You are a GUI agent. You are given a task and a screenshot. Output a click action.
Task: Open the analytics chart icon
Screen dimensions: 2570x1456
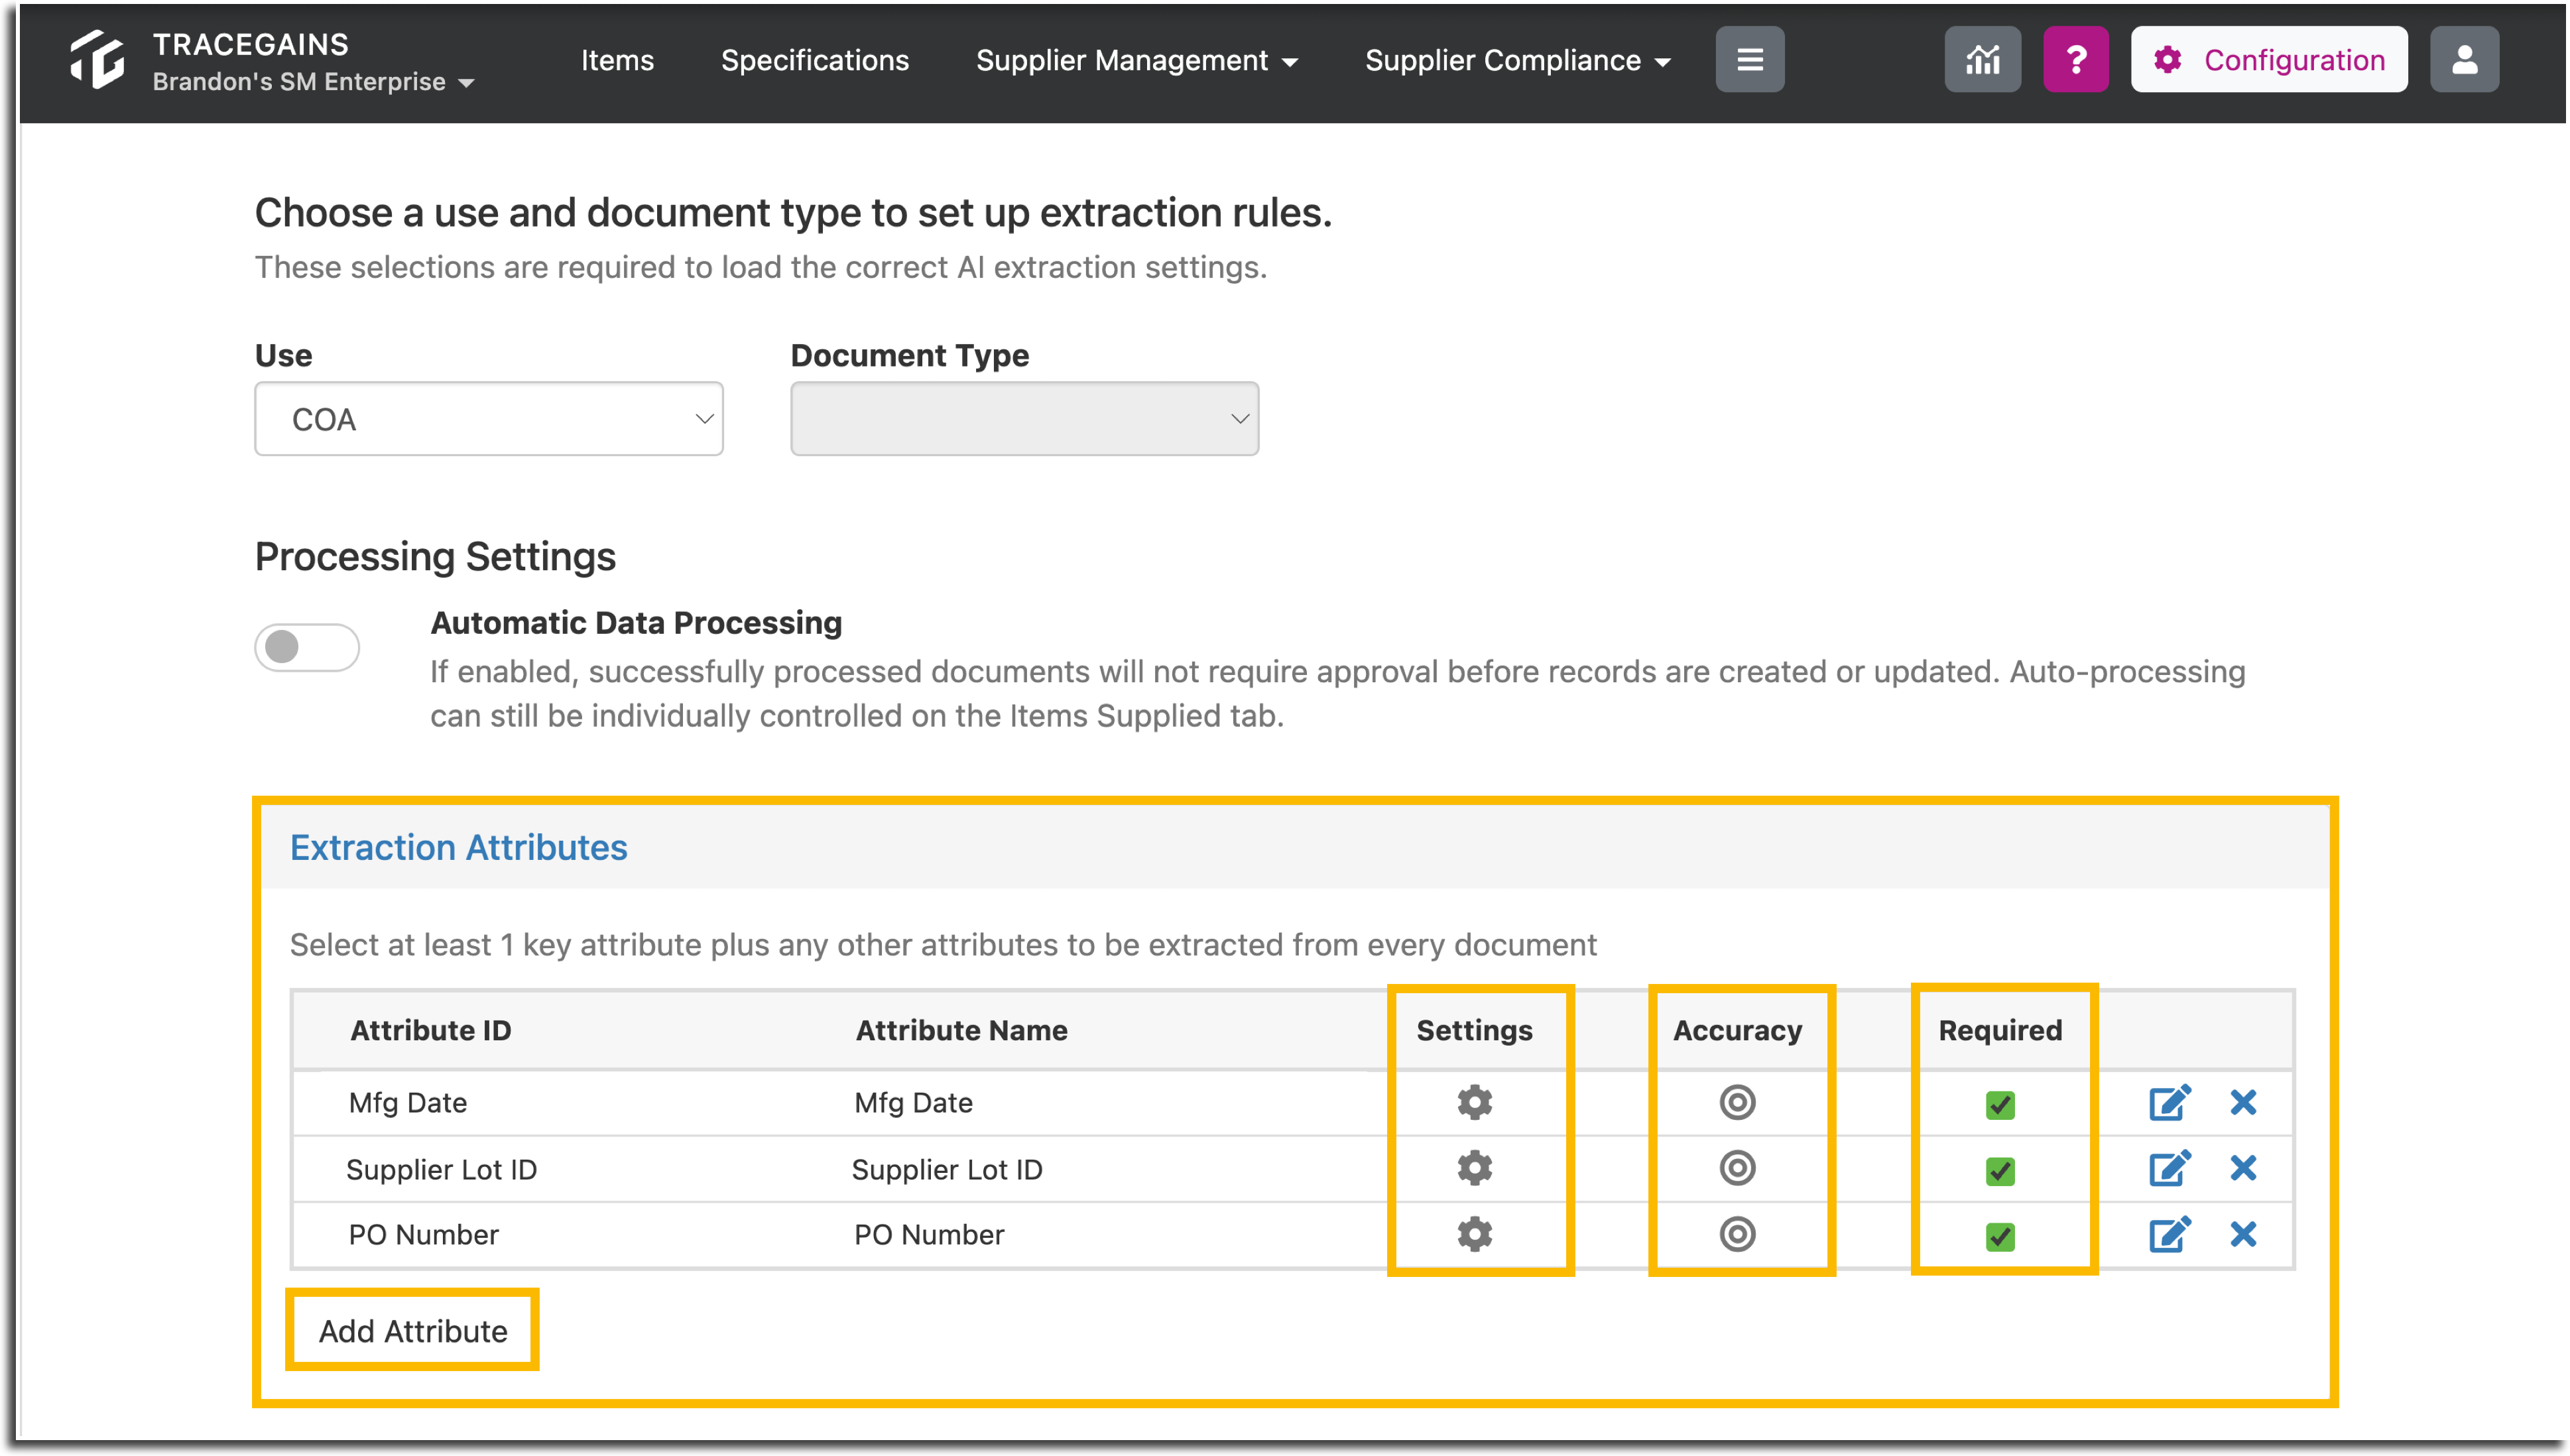[x=1982, y=60]
